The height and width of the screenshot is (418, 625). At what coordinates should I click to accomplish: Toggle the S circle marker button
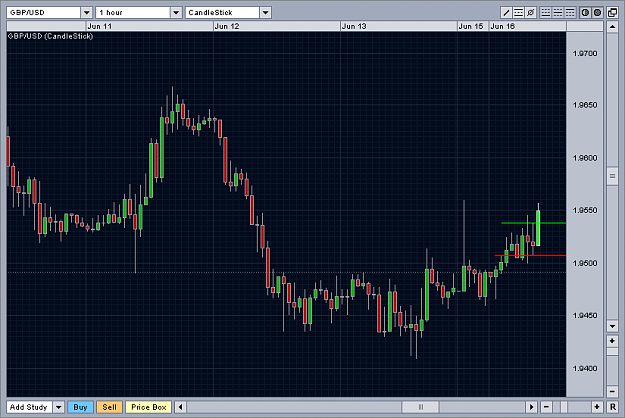point(597,12)
